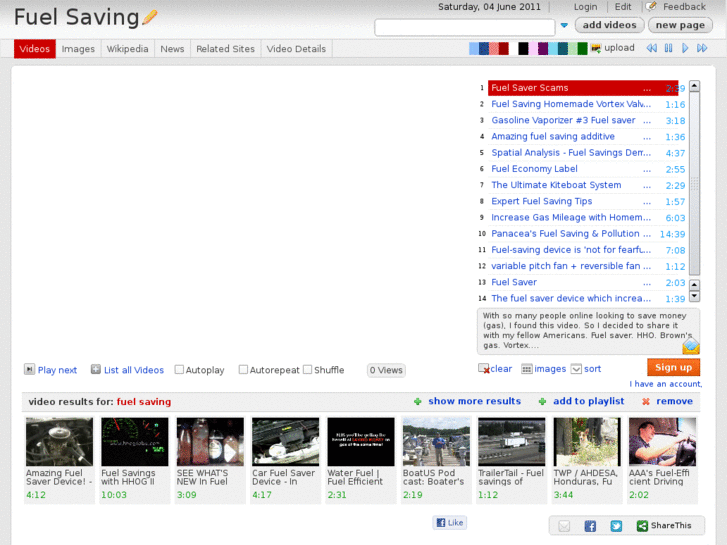The width and height of the screenshot is (727, 545).
Task: Open AAA's Fuel-Efficient Driving thumbnail
Action: click(662, 442)
